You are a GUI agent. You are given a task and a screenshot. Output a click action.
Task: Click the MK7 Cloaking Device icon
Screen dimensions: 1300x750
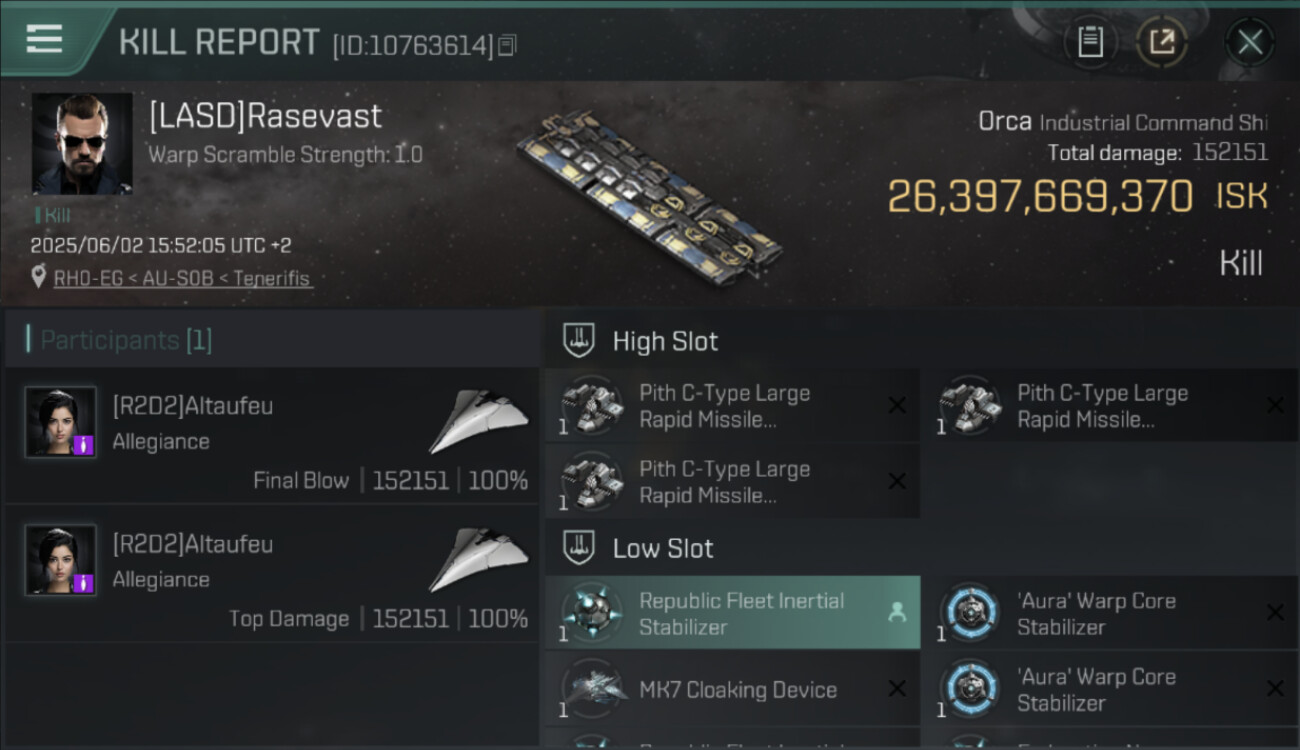point(592,688)
